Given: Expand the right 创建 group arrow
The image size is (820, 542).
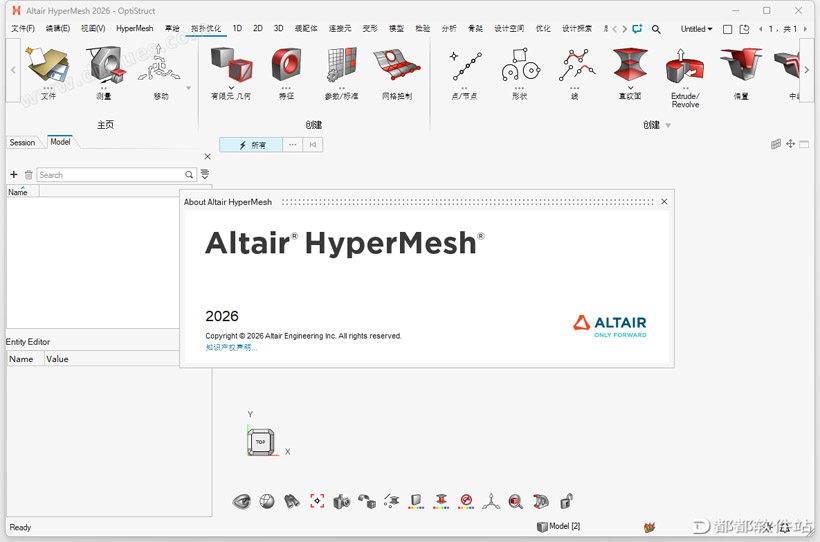Looking at the screenshot, I should [x=668, y=126].
